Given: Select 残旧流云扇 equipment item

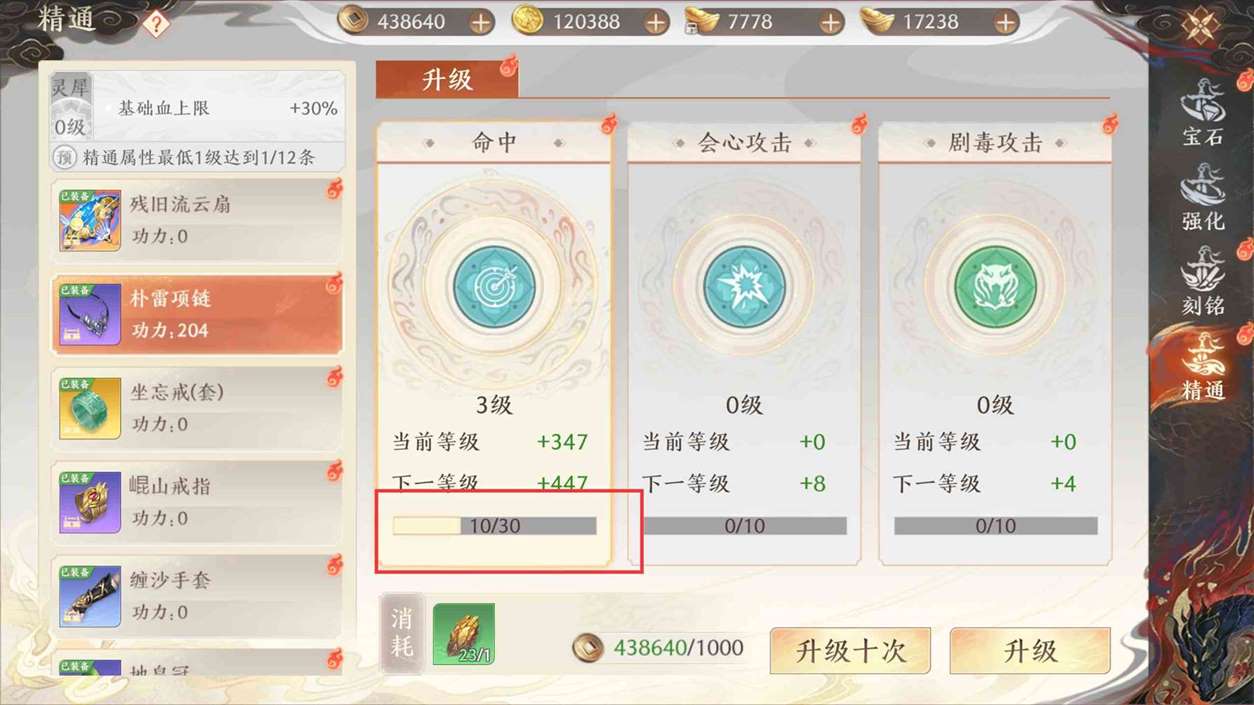Looking at the screenshot, I should click(197, 220).
